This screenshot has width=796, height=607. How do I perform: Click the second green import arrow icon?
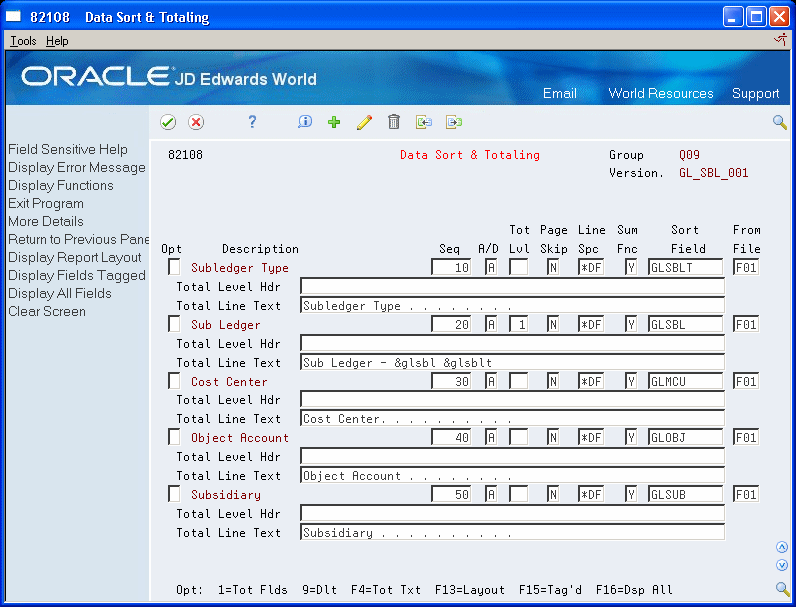(454, 122)
